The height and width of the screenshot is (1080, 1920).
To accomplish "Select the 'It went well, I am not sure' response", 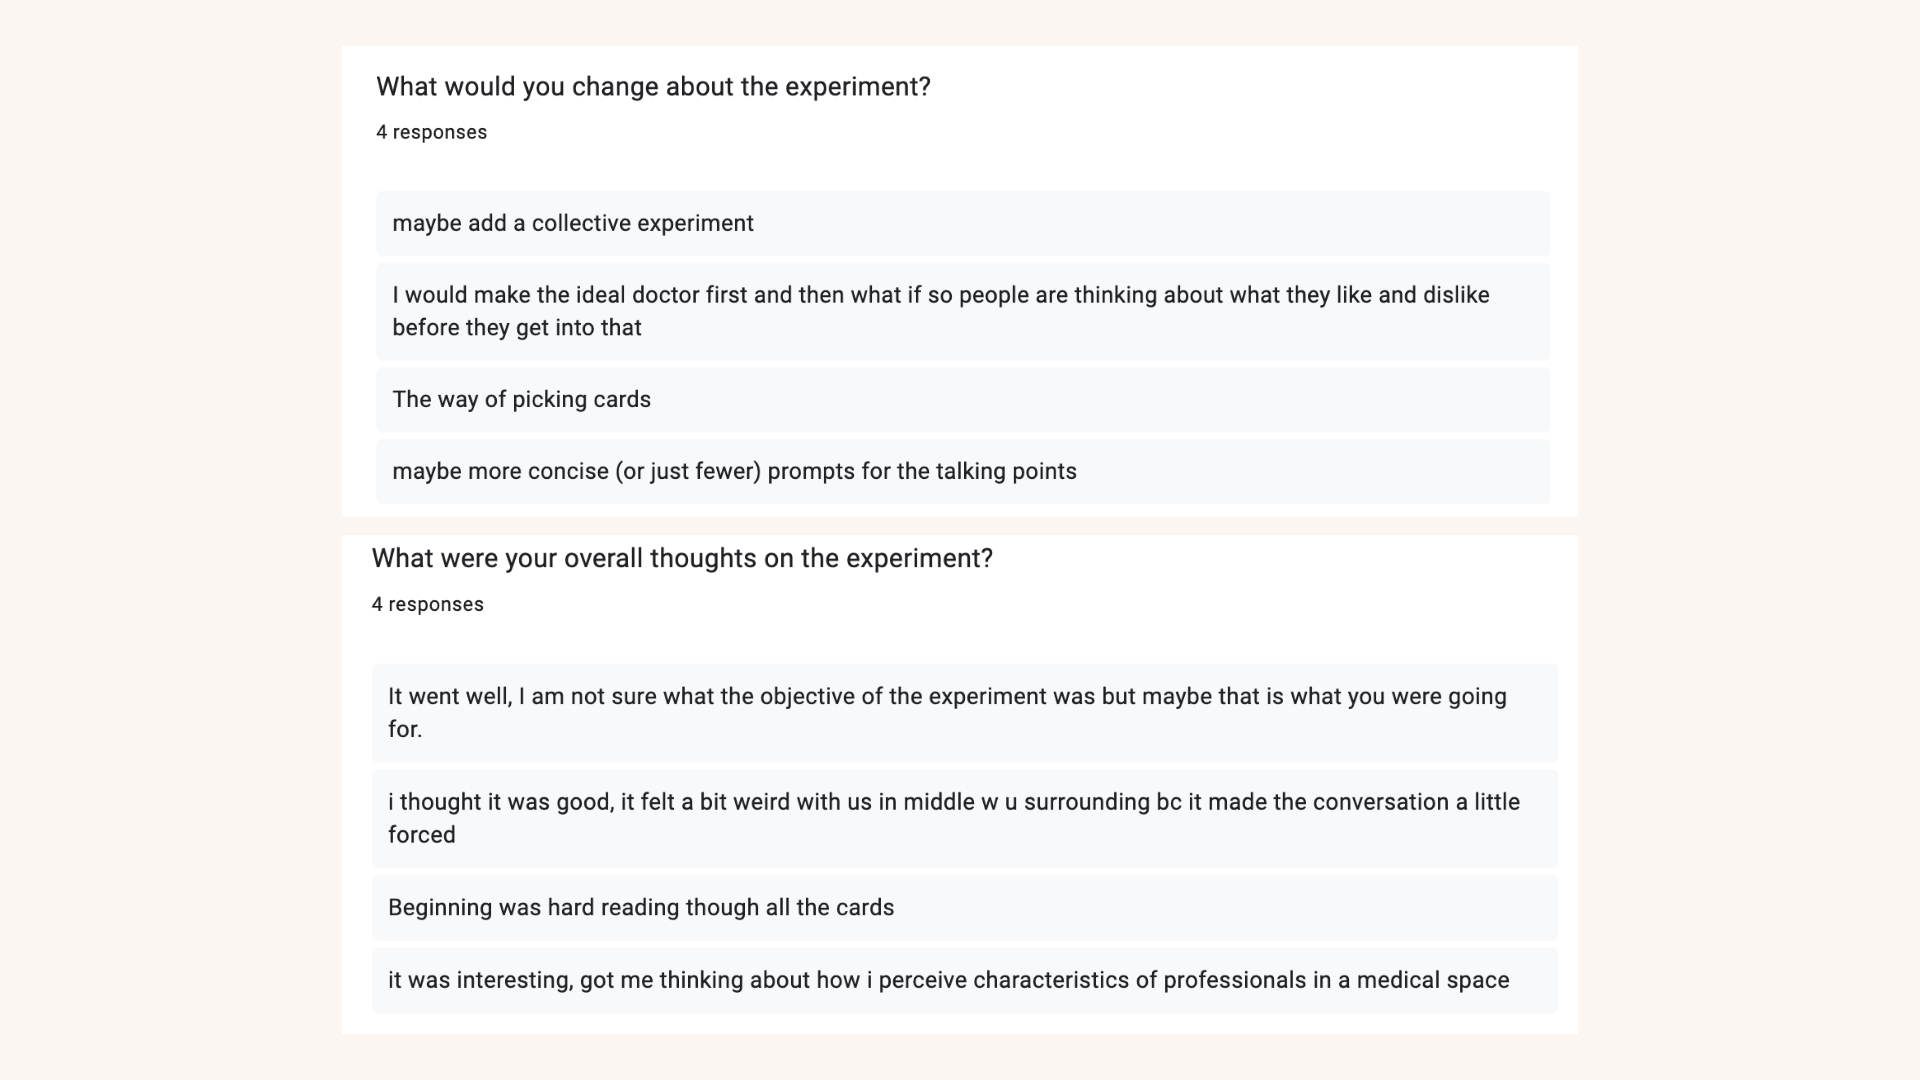I will (965, 713).
